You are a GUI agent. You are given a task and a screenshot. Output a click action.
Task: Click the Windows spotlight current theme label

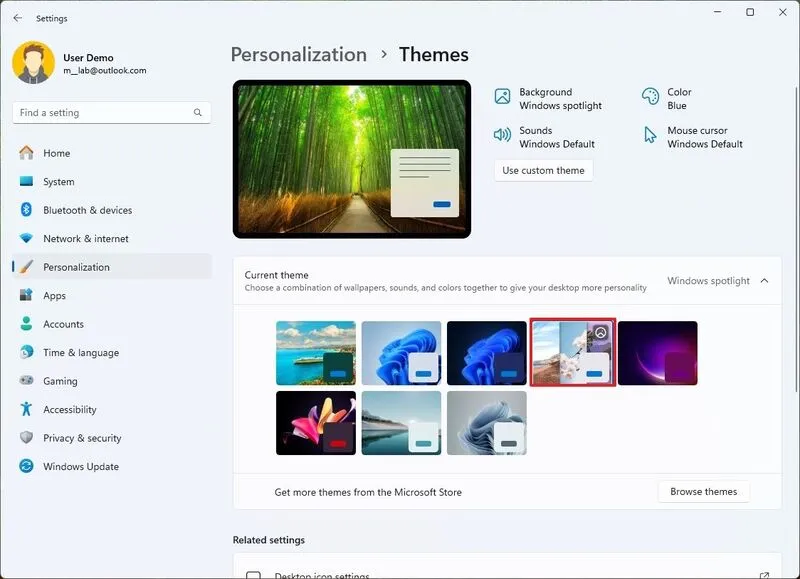[x=708, y=281]
